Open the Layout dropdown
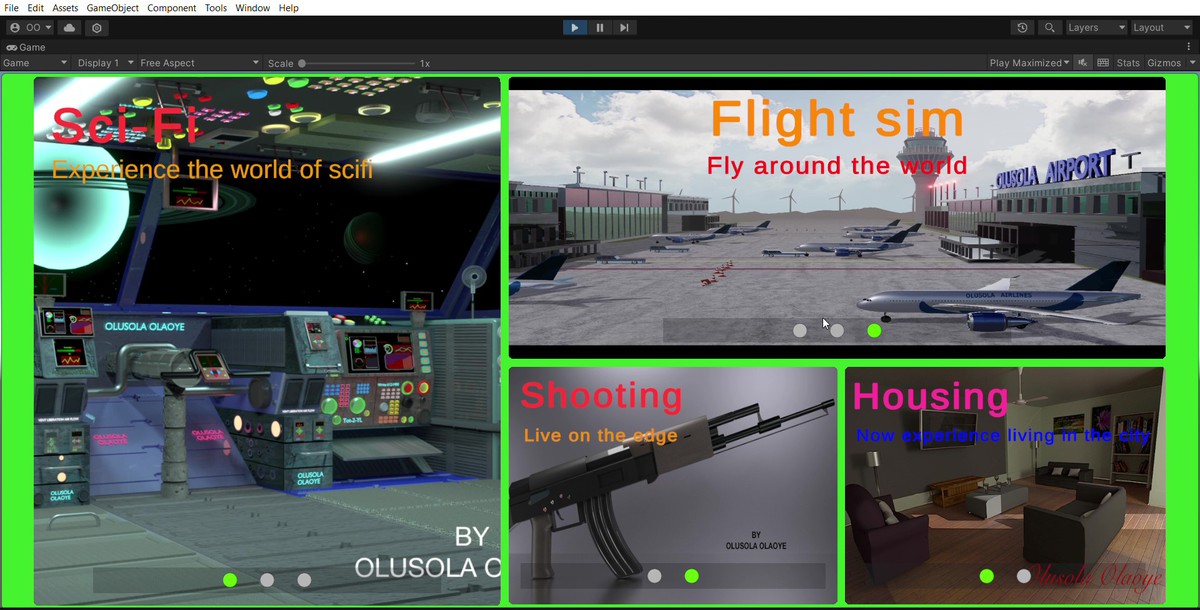Viewport: 1200px width, 610px height. (x=1162, y=28)
